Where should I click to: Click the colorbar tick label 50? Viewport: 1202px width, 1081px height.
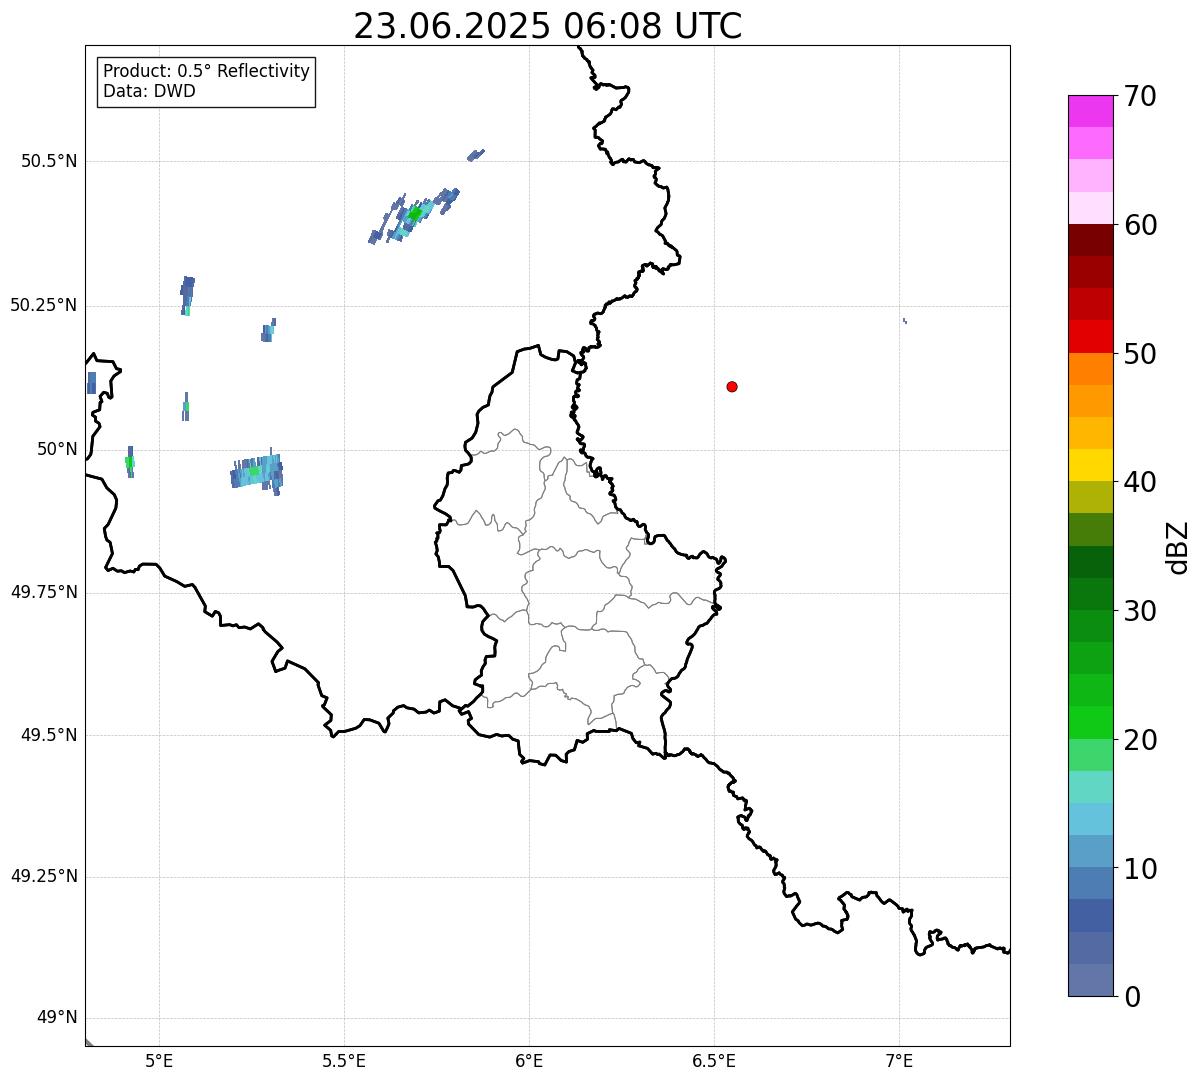click(x=1141, y=354)
